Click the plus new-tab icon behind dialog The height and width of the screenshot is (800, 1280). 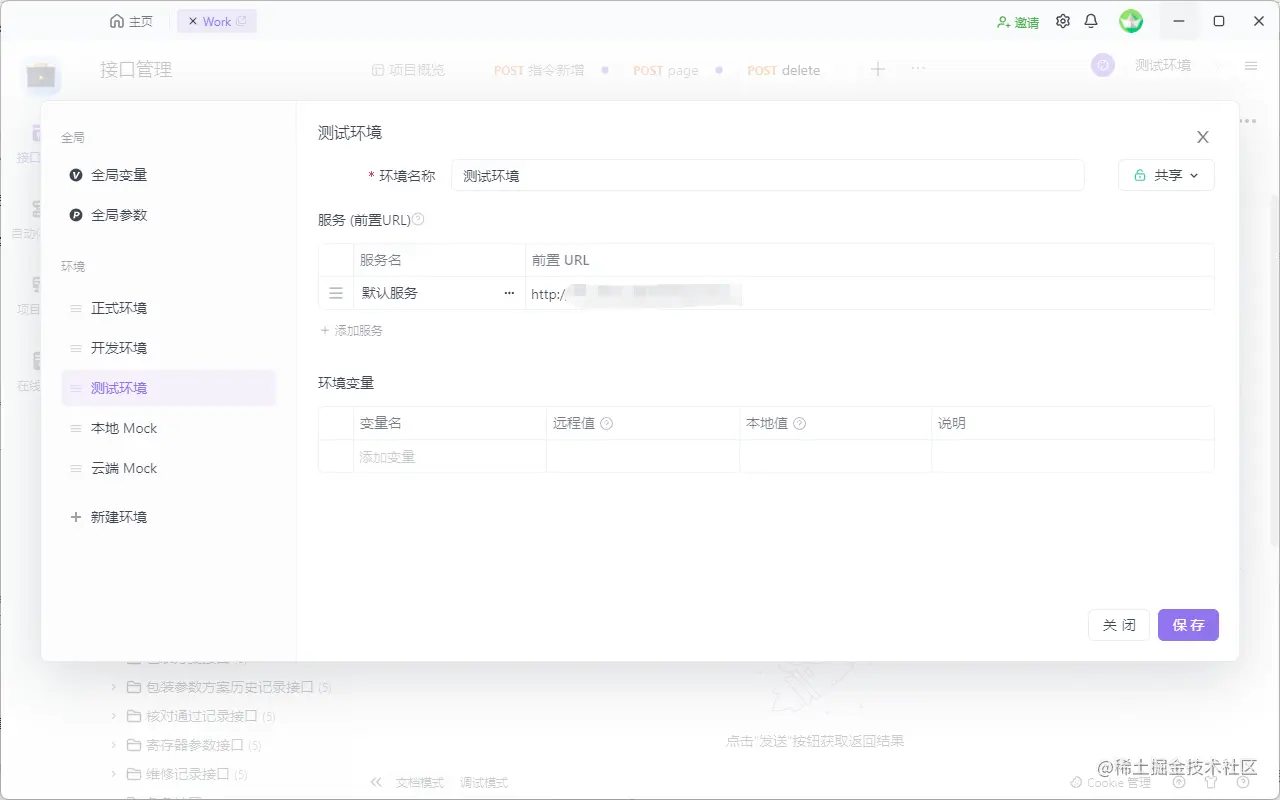pos(878,69)
